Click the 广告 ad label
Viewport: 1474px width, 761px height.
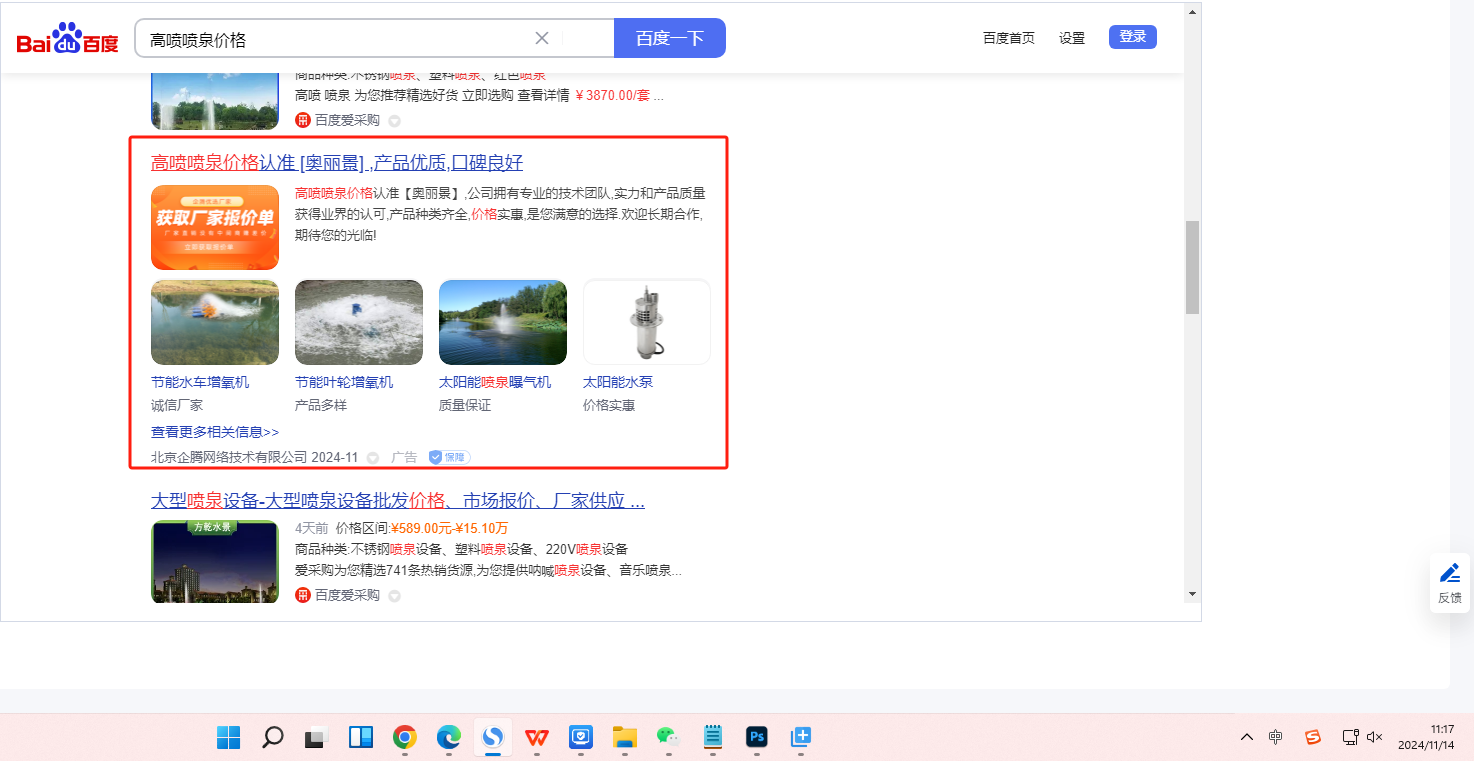coord(404,457)
